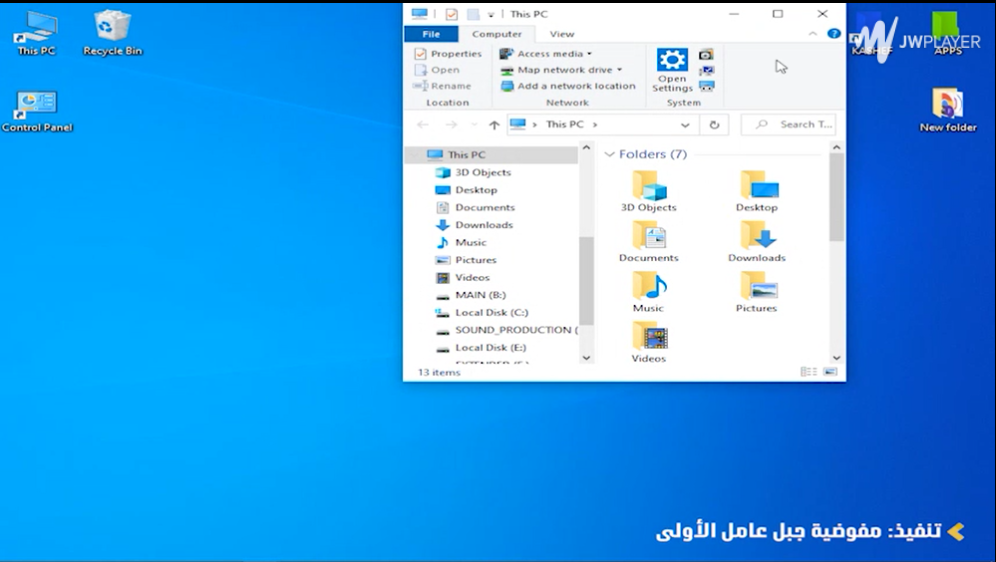The height and width of the screenshot is (562, 996).
Task: Switch to details view in status bar
Action: point(809,372)
